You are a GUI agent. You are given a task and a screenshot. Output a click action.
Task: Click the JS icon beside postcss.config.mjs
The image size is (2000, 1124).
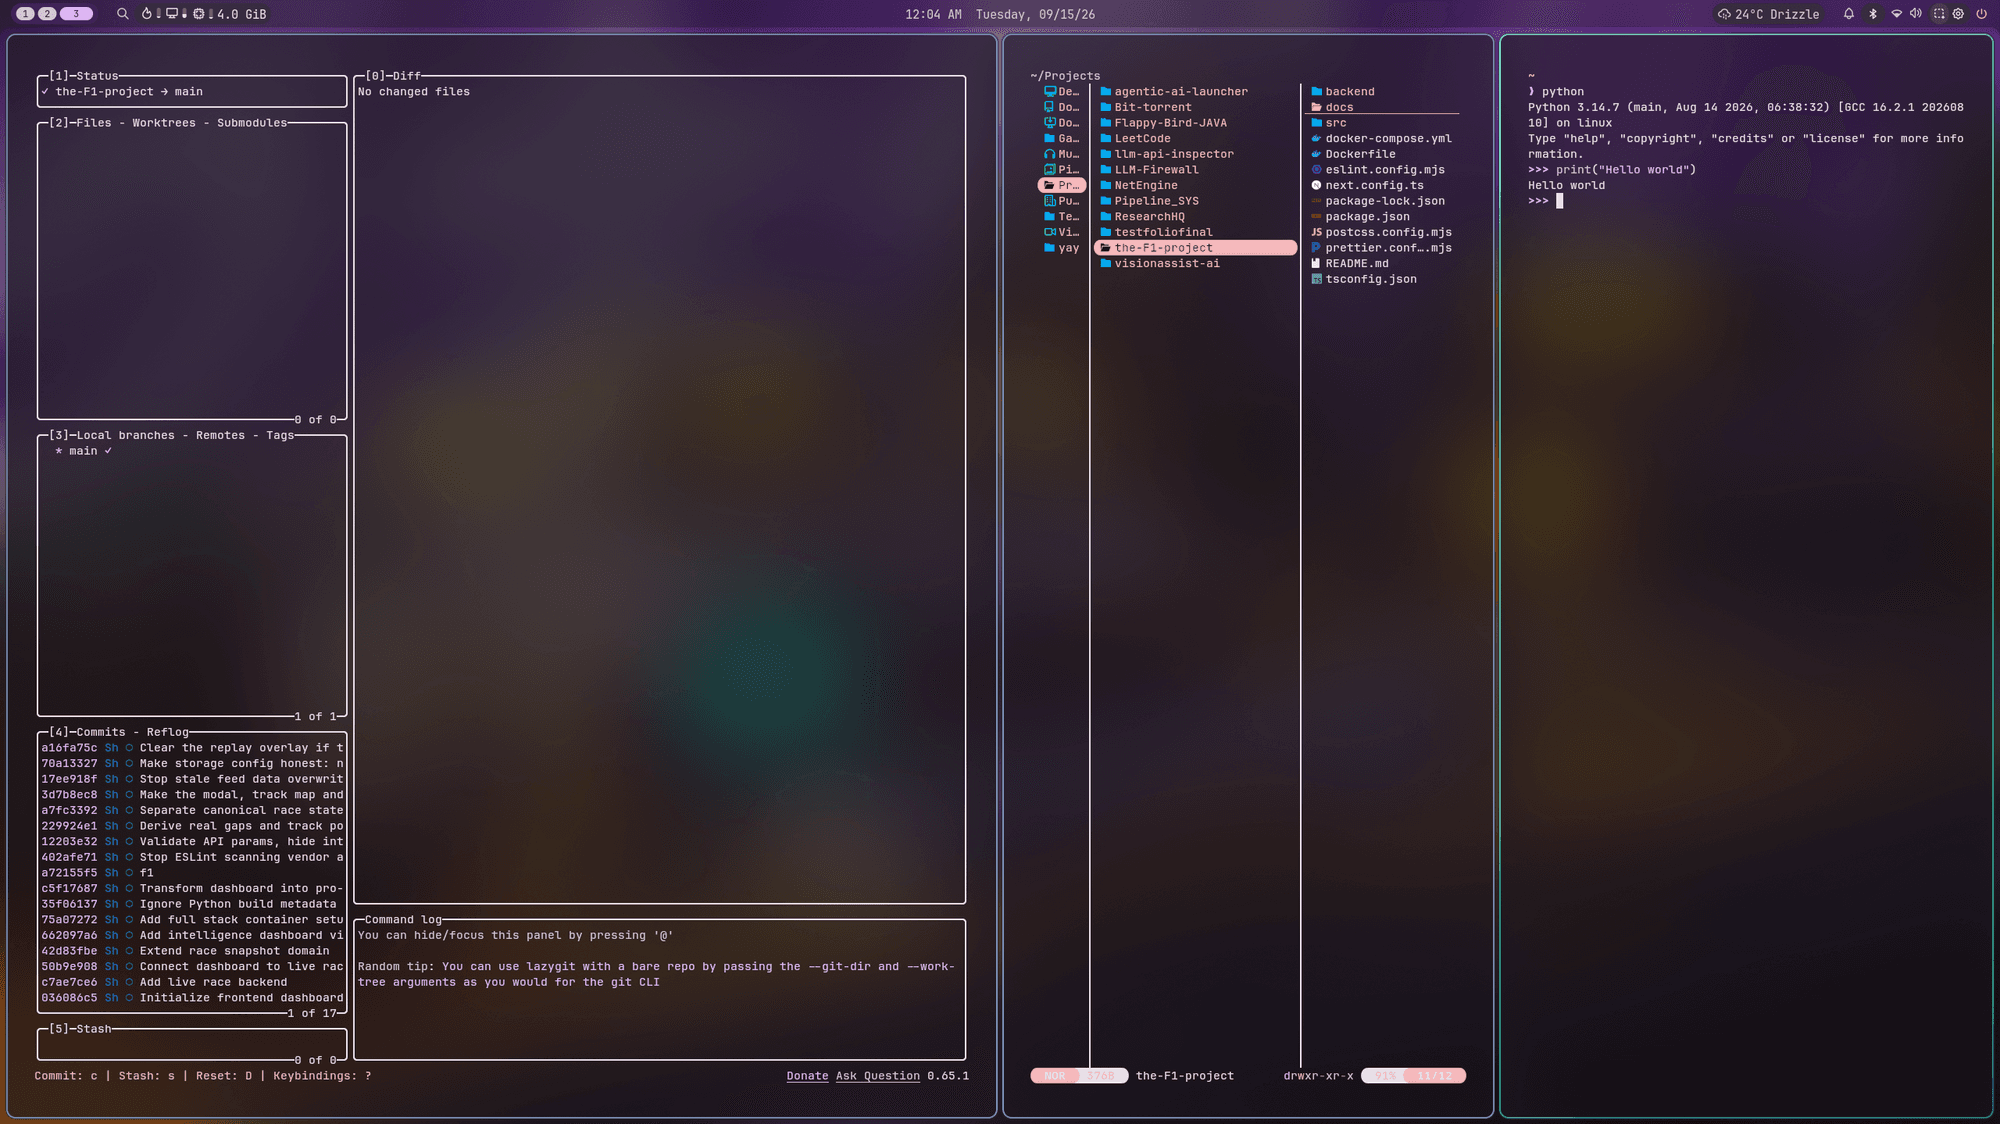click(x=1317, y=232)
